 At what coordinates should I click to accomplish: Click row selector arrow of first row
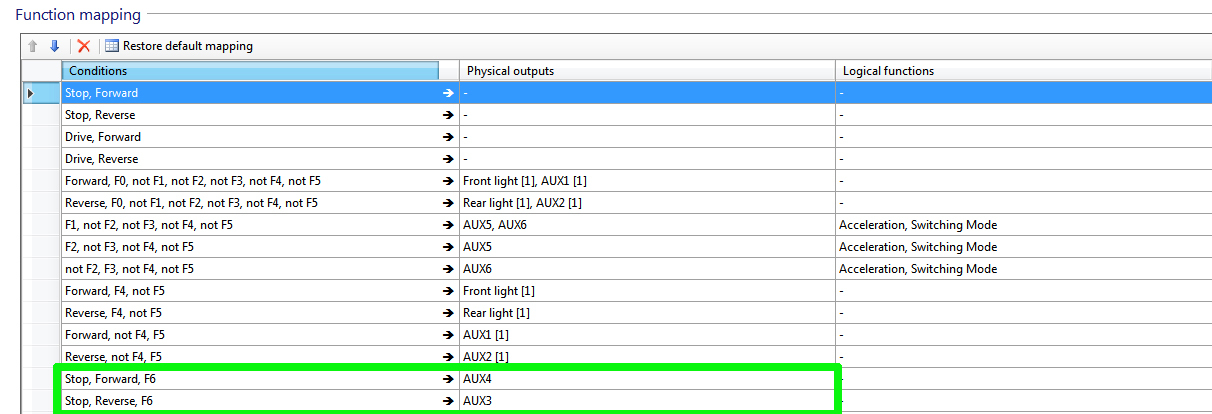coord(31,93)
